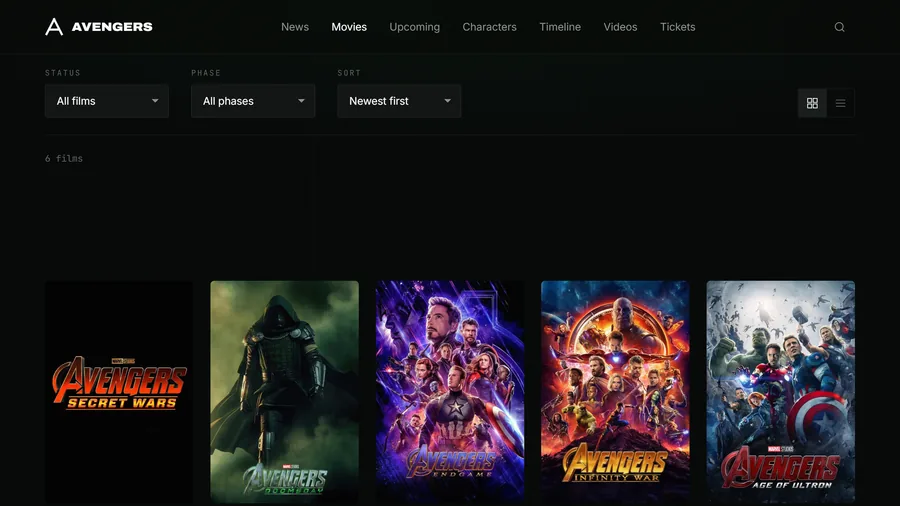Image resolution: width=900 pixels, height=506 pixels.
Task: Open the Phase 'All phases' dropdown
Action: pyautogui.click(x=253, y=101)
